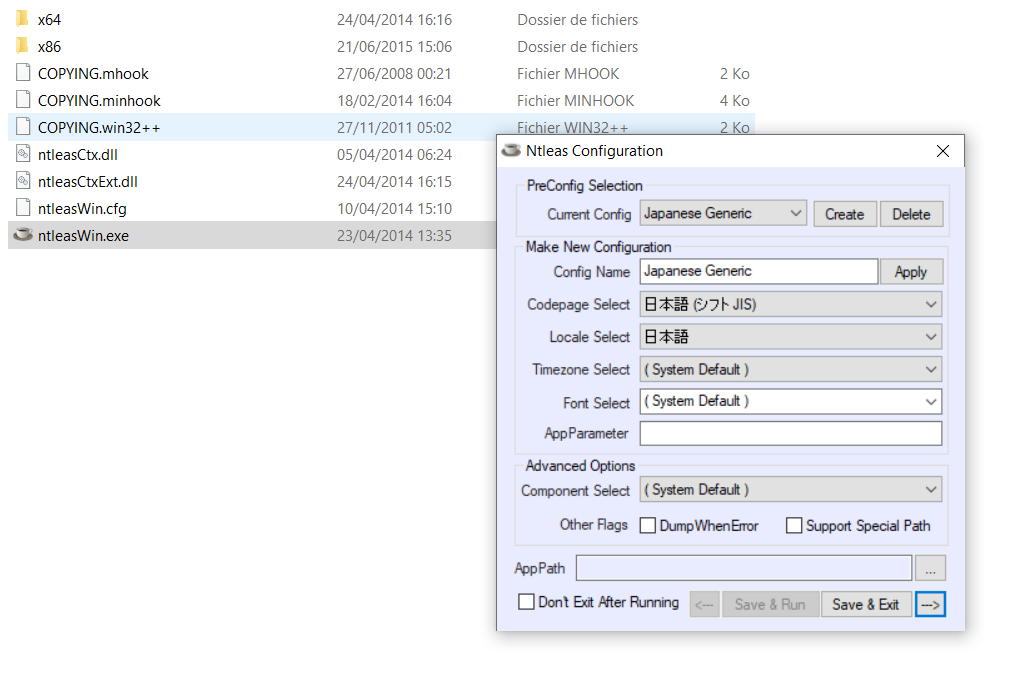The height and width of the screenshot is (678, 1017).
Task: Close the Ntleas Configuration dialog
Action: click(x=943, y=151)
